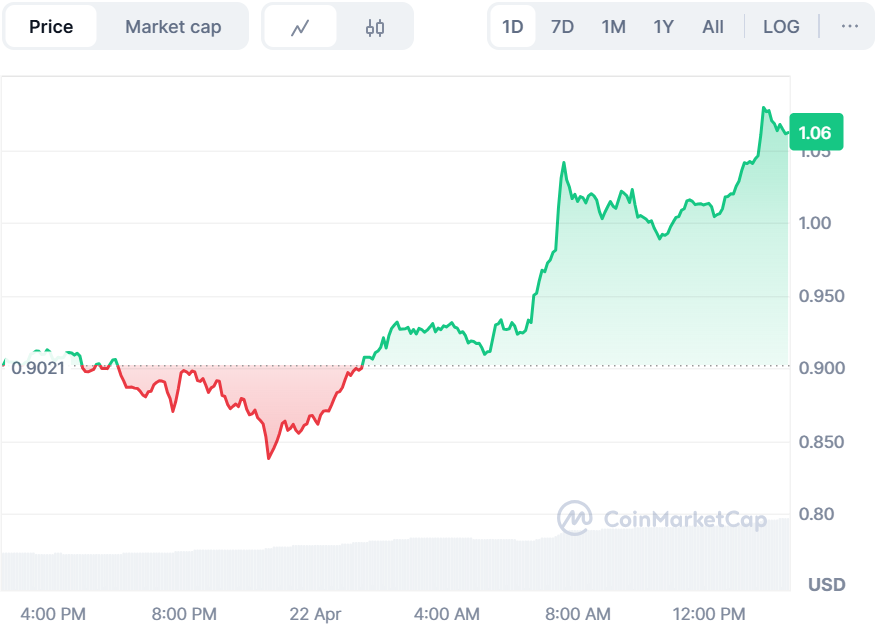This screenshot has height=628, width=877.
Task: Set time range to 1D
Action: (x=513, y=27)
